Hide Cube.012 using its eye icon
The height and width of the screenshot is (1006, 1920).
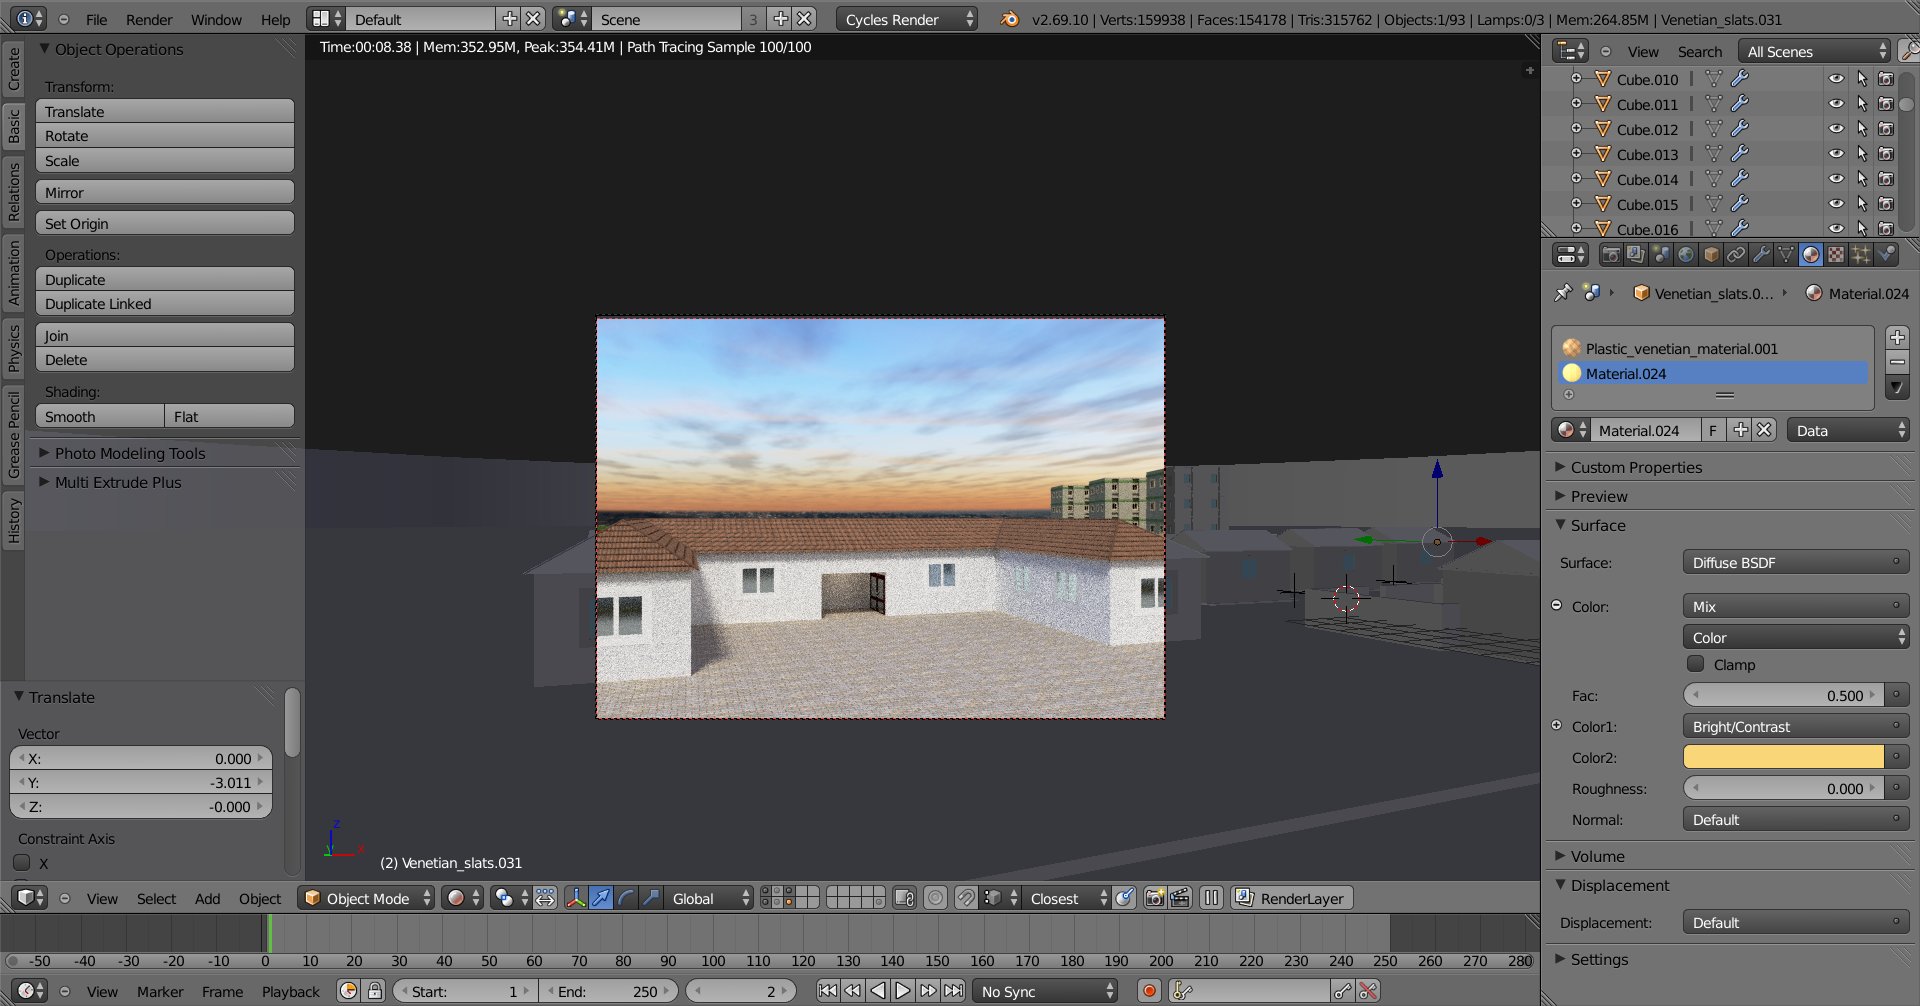[1836, 129]
